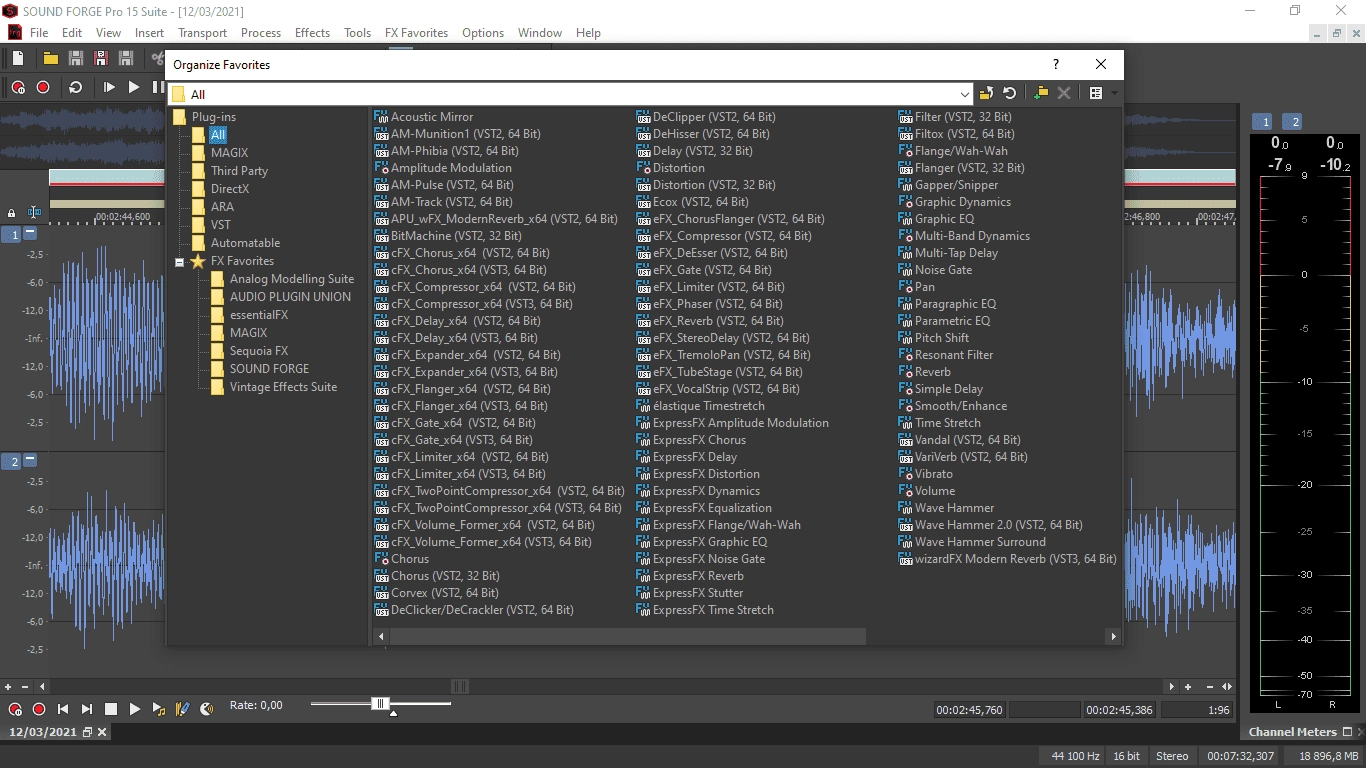Viewport: 1366px width, 768px height.
Task: Select the essentialFX favorites folder
Action: coord(258,315)
